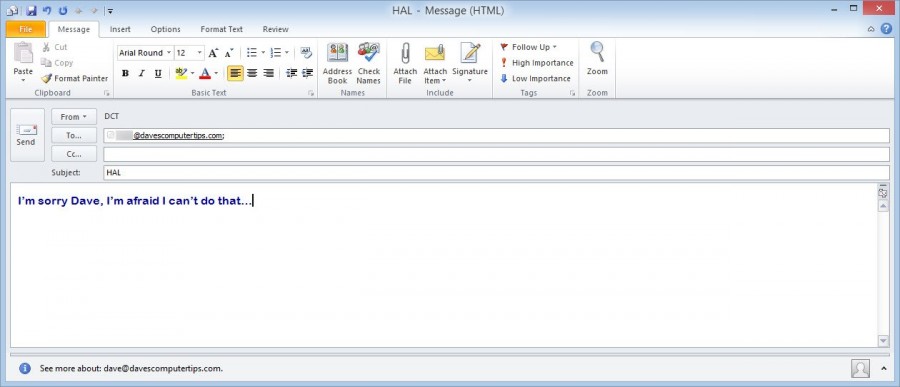Viewport: 900px width, 387px height.
Task: Open the Address Book
Action: [x=337, y=64]
